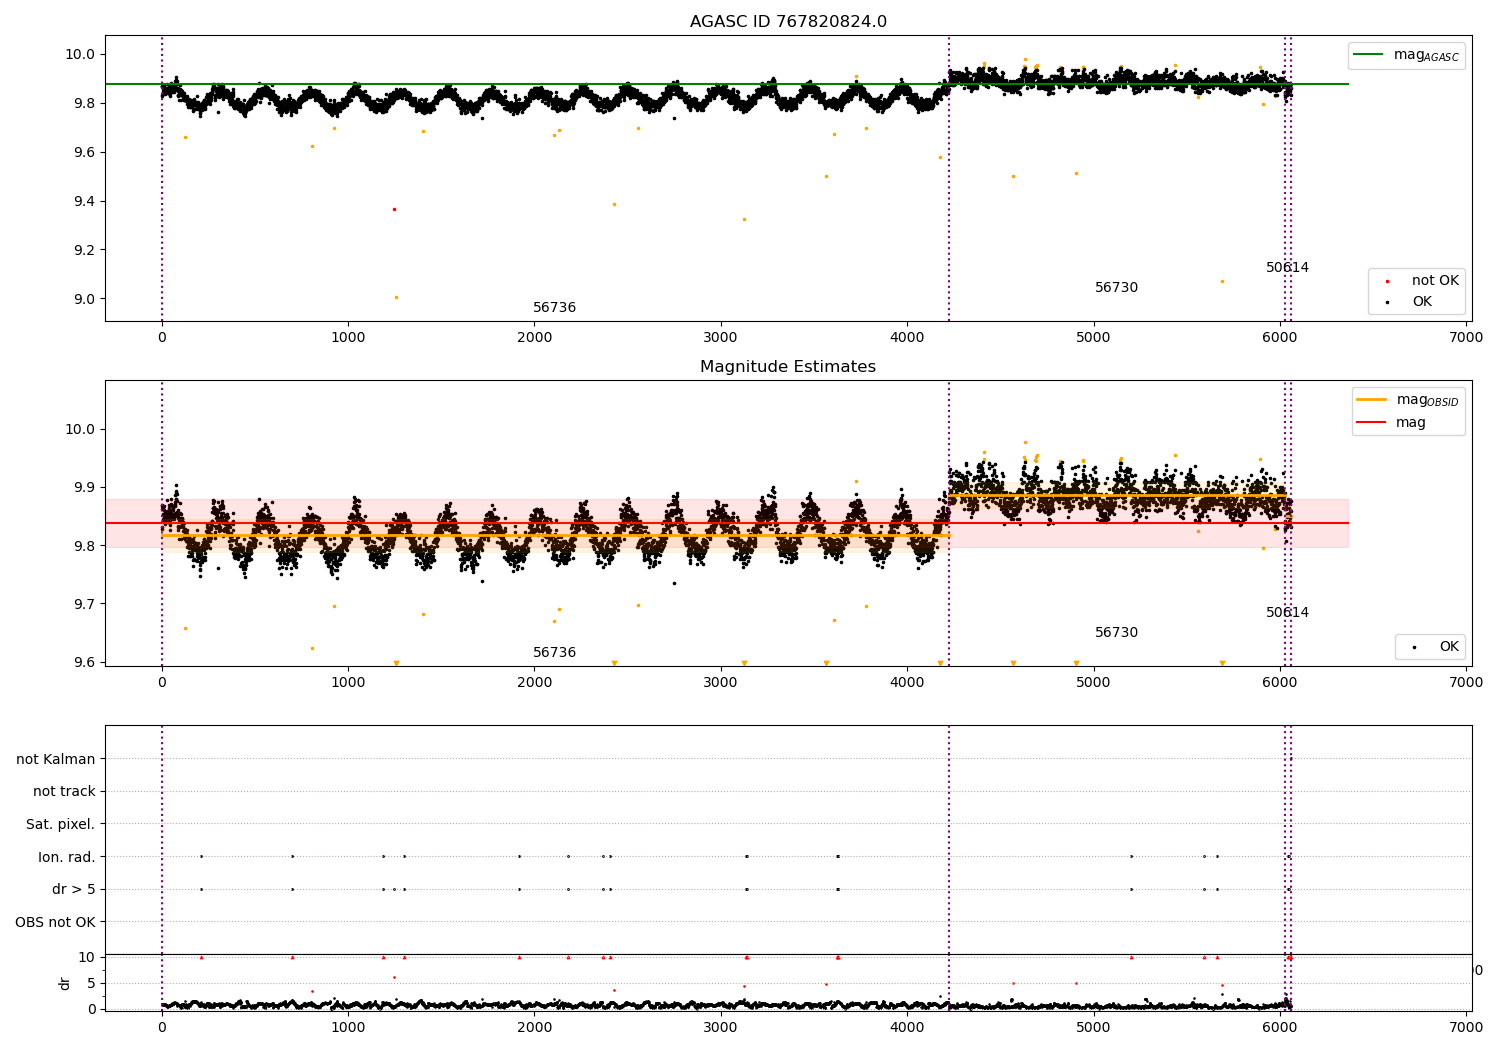Click the '56736' annotation in the Magnitude Estimates plot
Viewport: 1500px width, 1050px height.
554,653
